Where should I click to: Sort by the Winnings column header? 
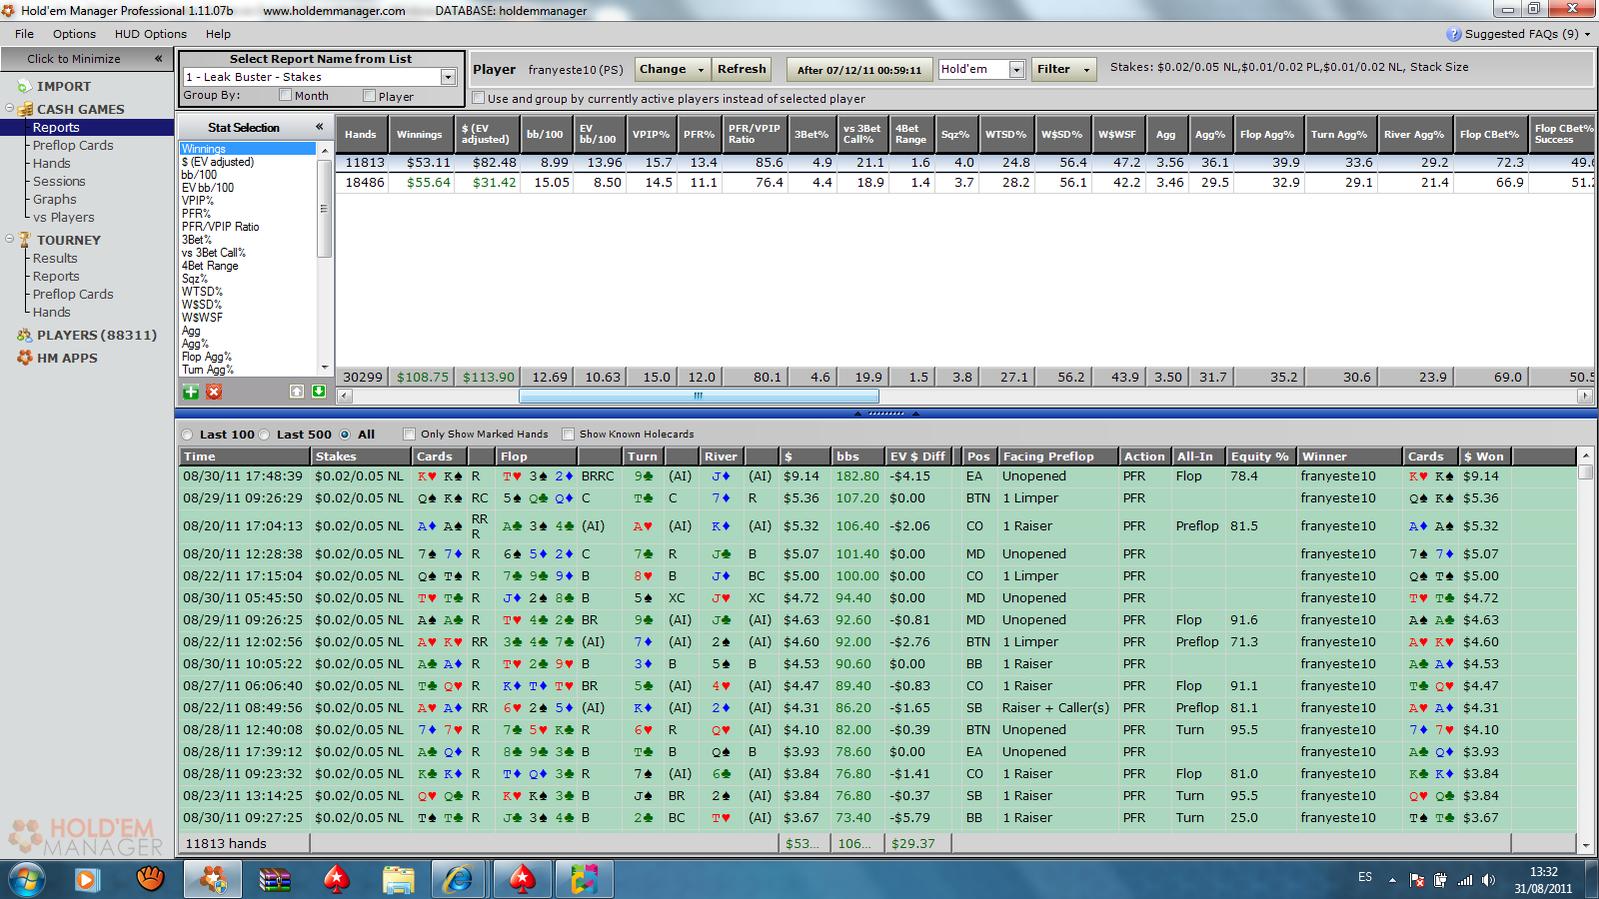pos(419,134)
